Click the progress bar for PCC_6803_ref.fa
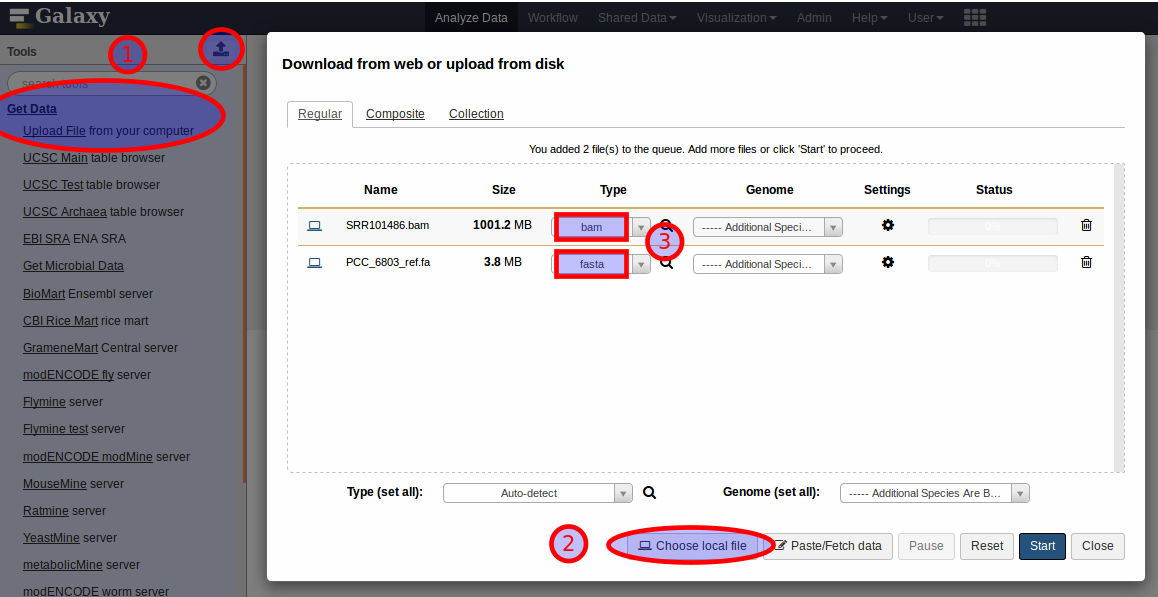The image size is (1158, 597). point(993,264)
